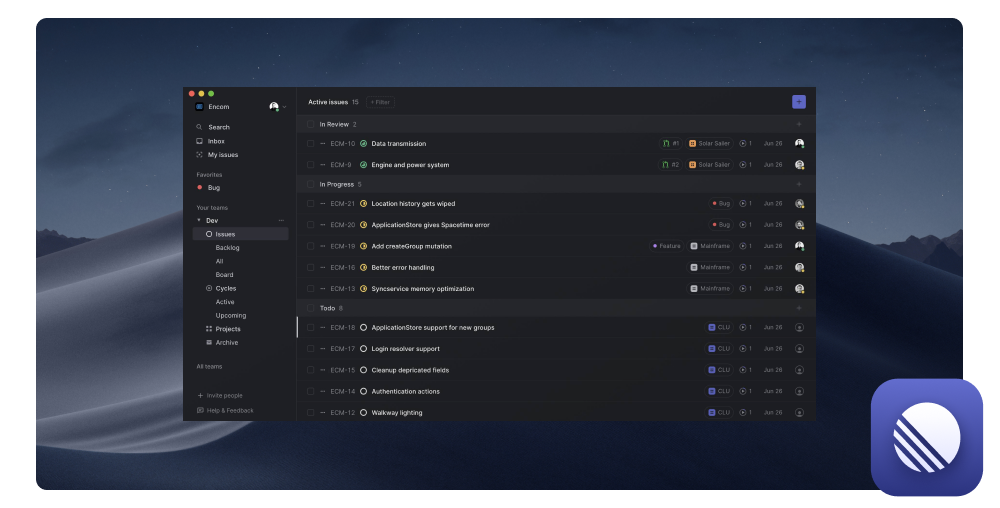The width and height of the screenshot is (1000, 508).
Task: Add an issue to In Review group
Action: click(x=798, y=124)
